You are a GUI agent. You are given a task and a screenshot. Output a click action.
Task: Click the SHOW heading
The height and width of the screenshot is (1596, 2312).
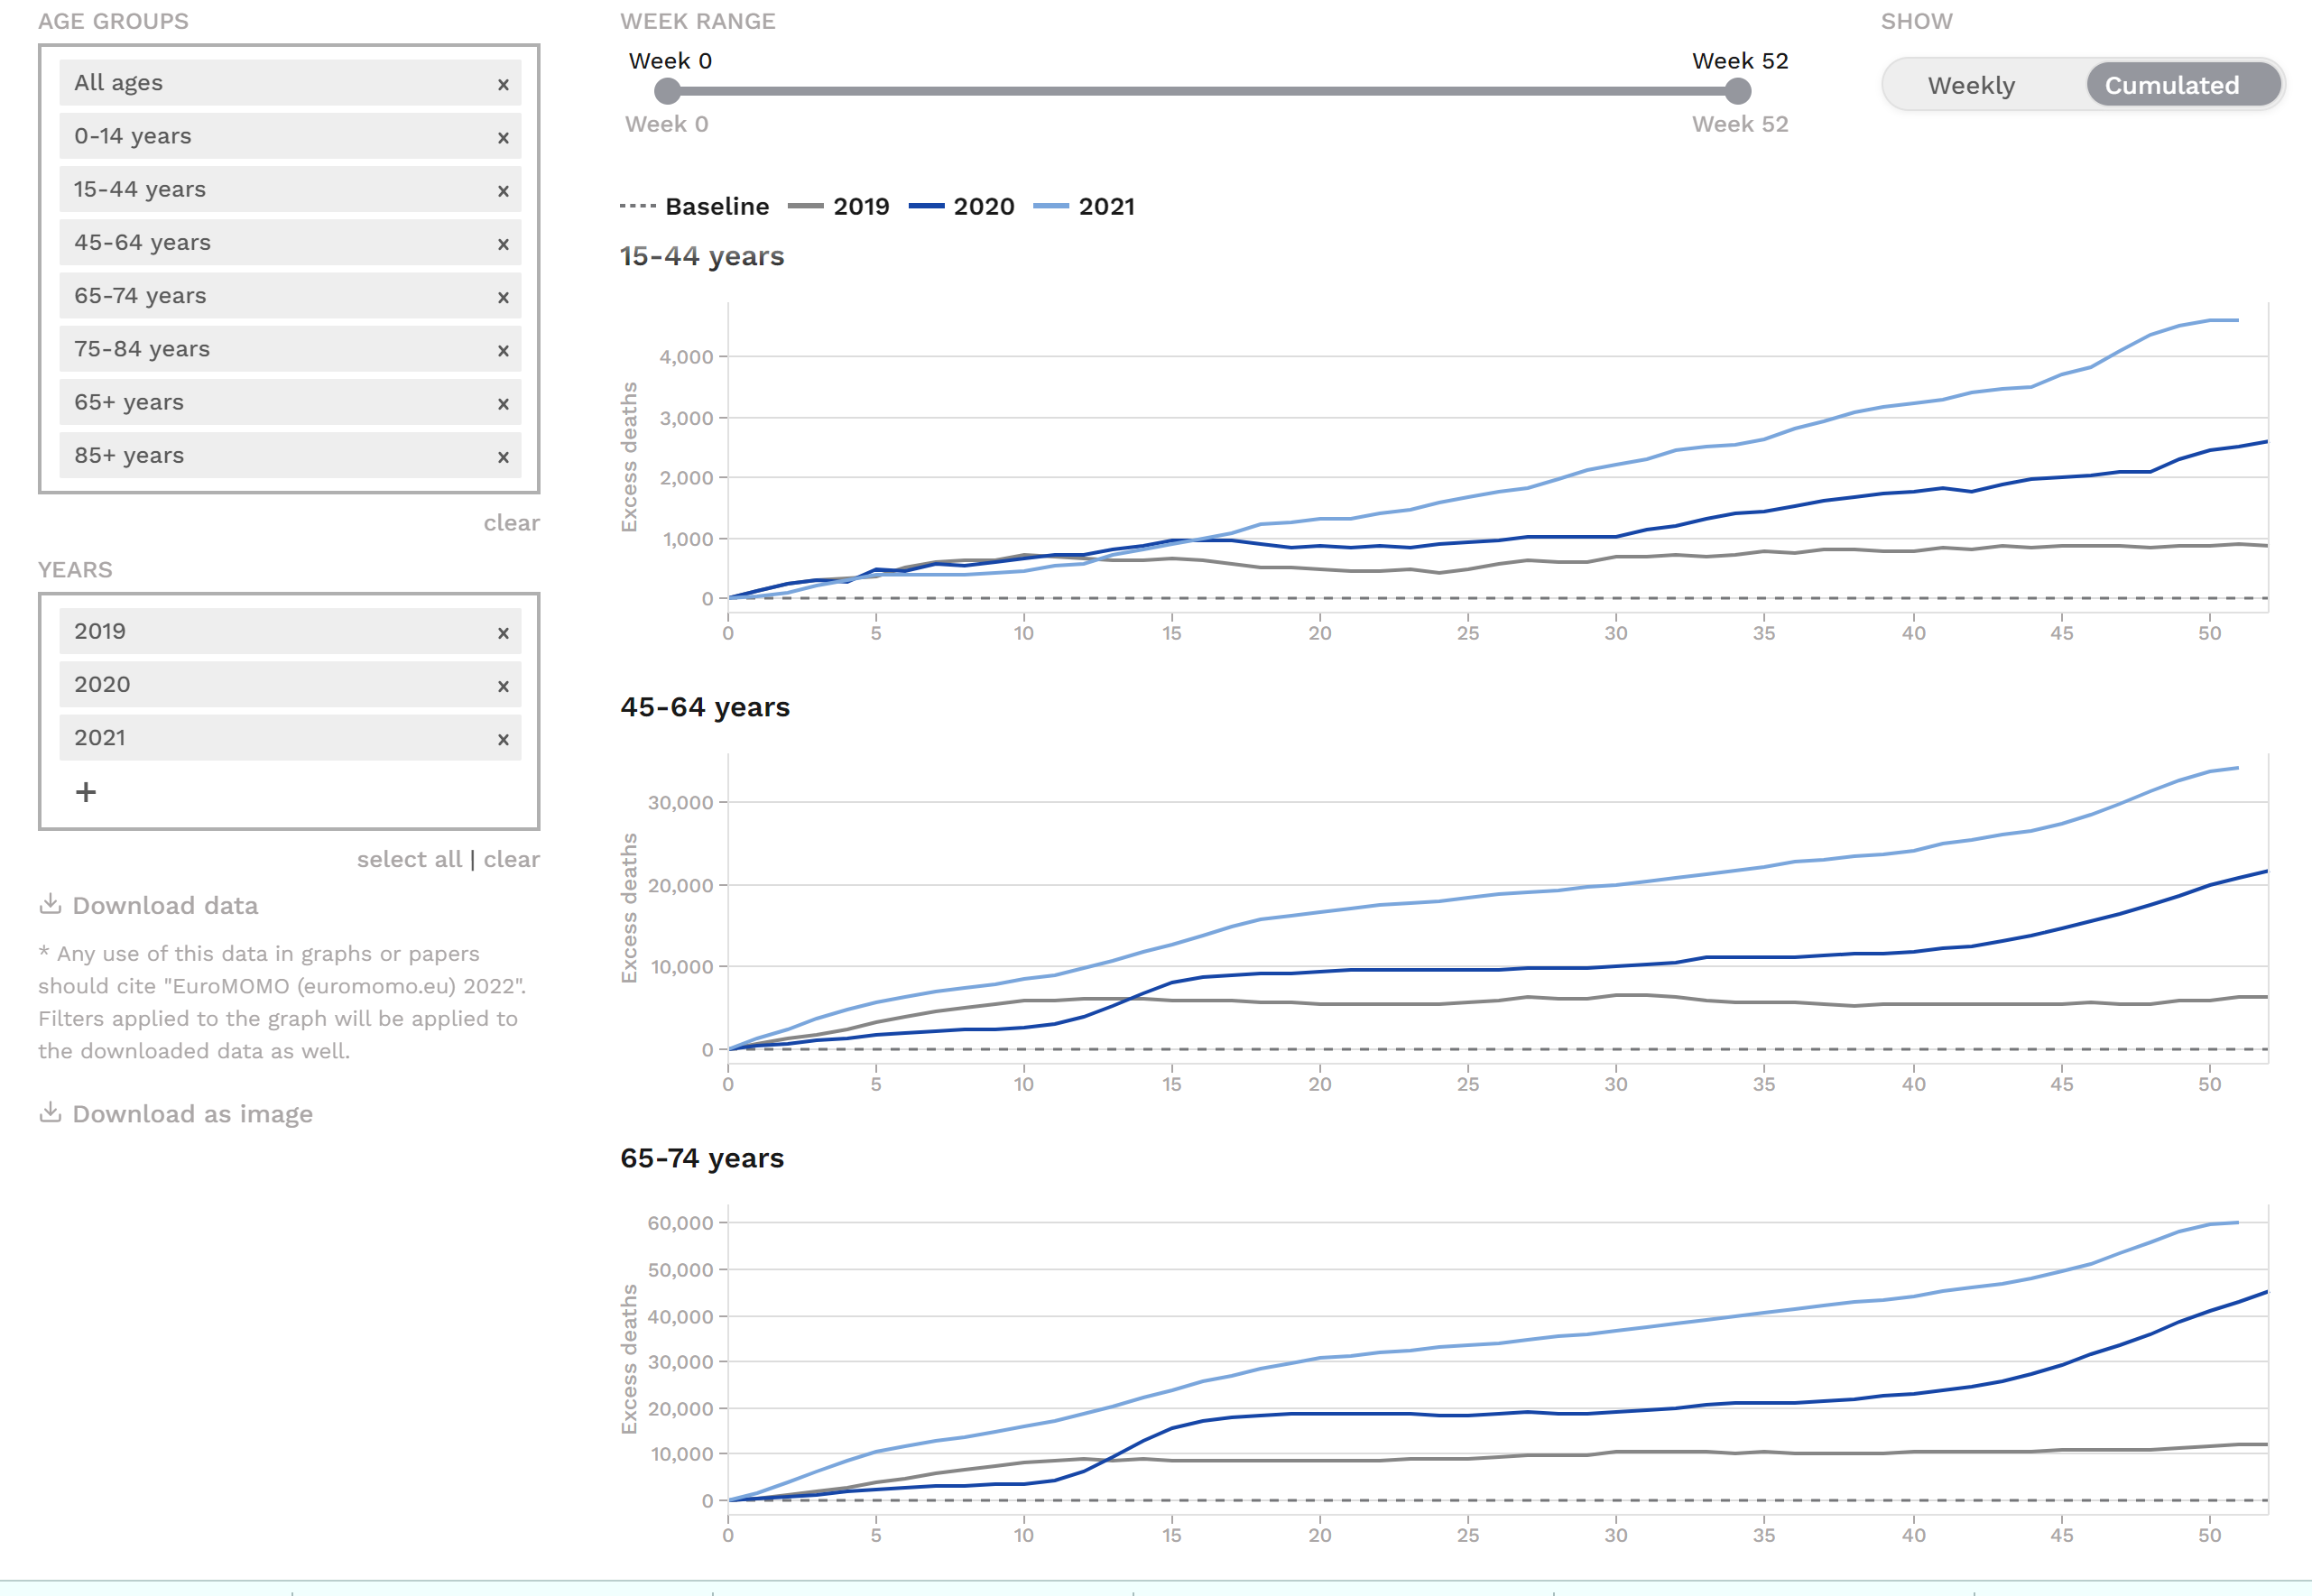click(x=1916, y=21)
